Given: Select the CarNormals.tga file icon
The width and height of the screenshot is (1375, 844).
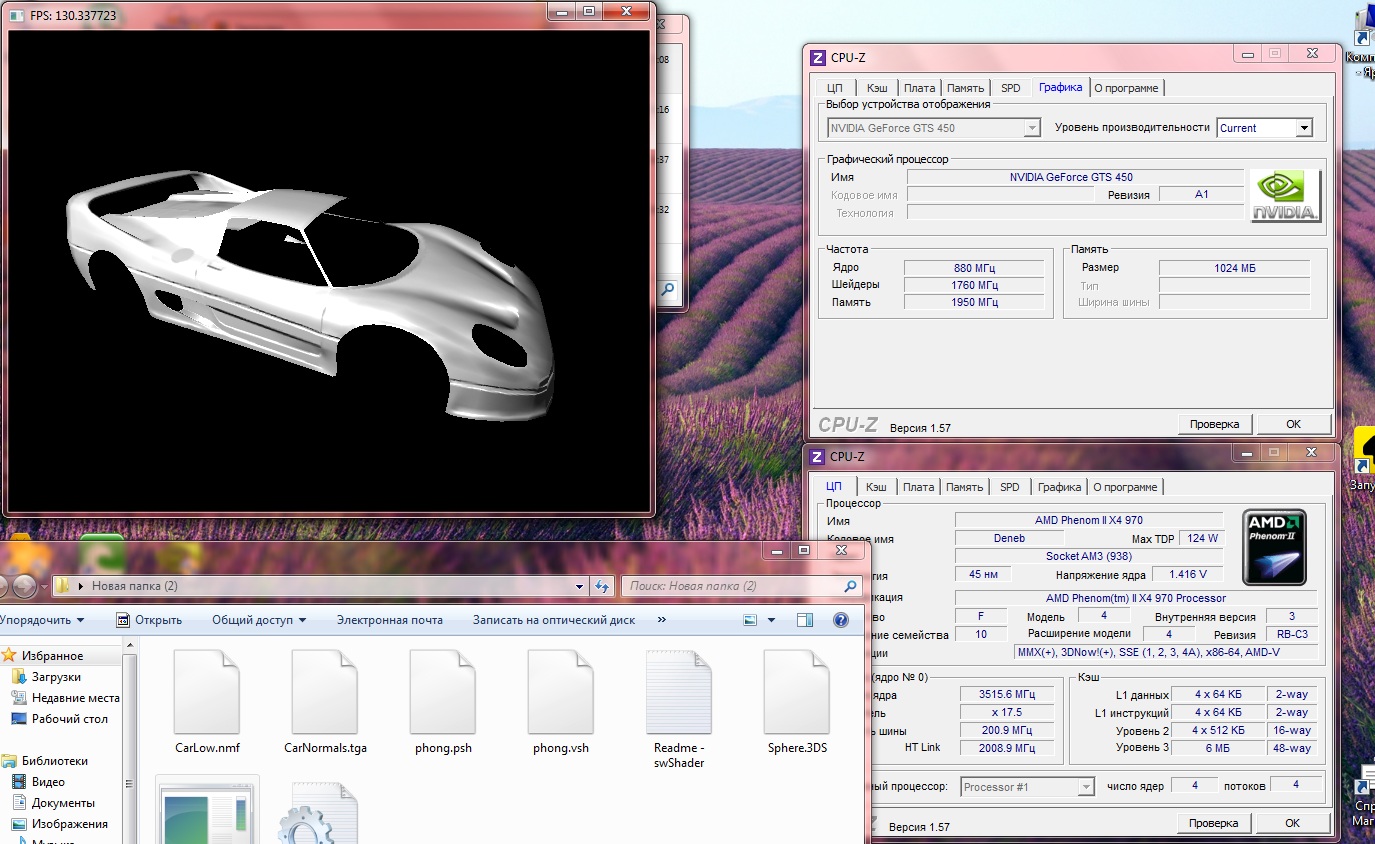Looking at the screenshot, I should coord(325,692).
